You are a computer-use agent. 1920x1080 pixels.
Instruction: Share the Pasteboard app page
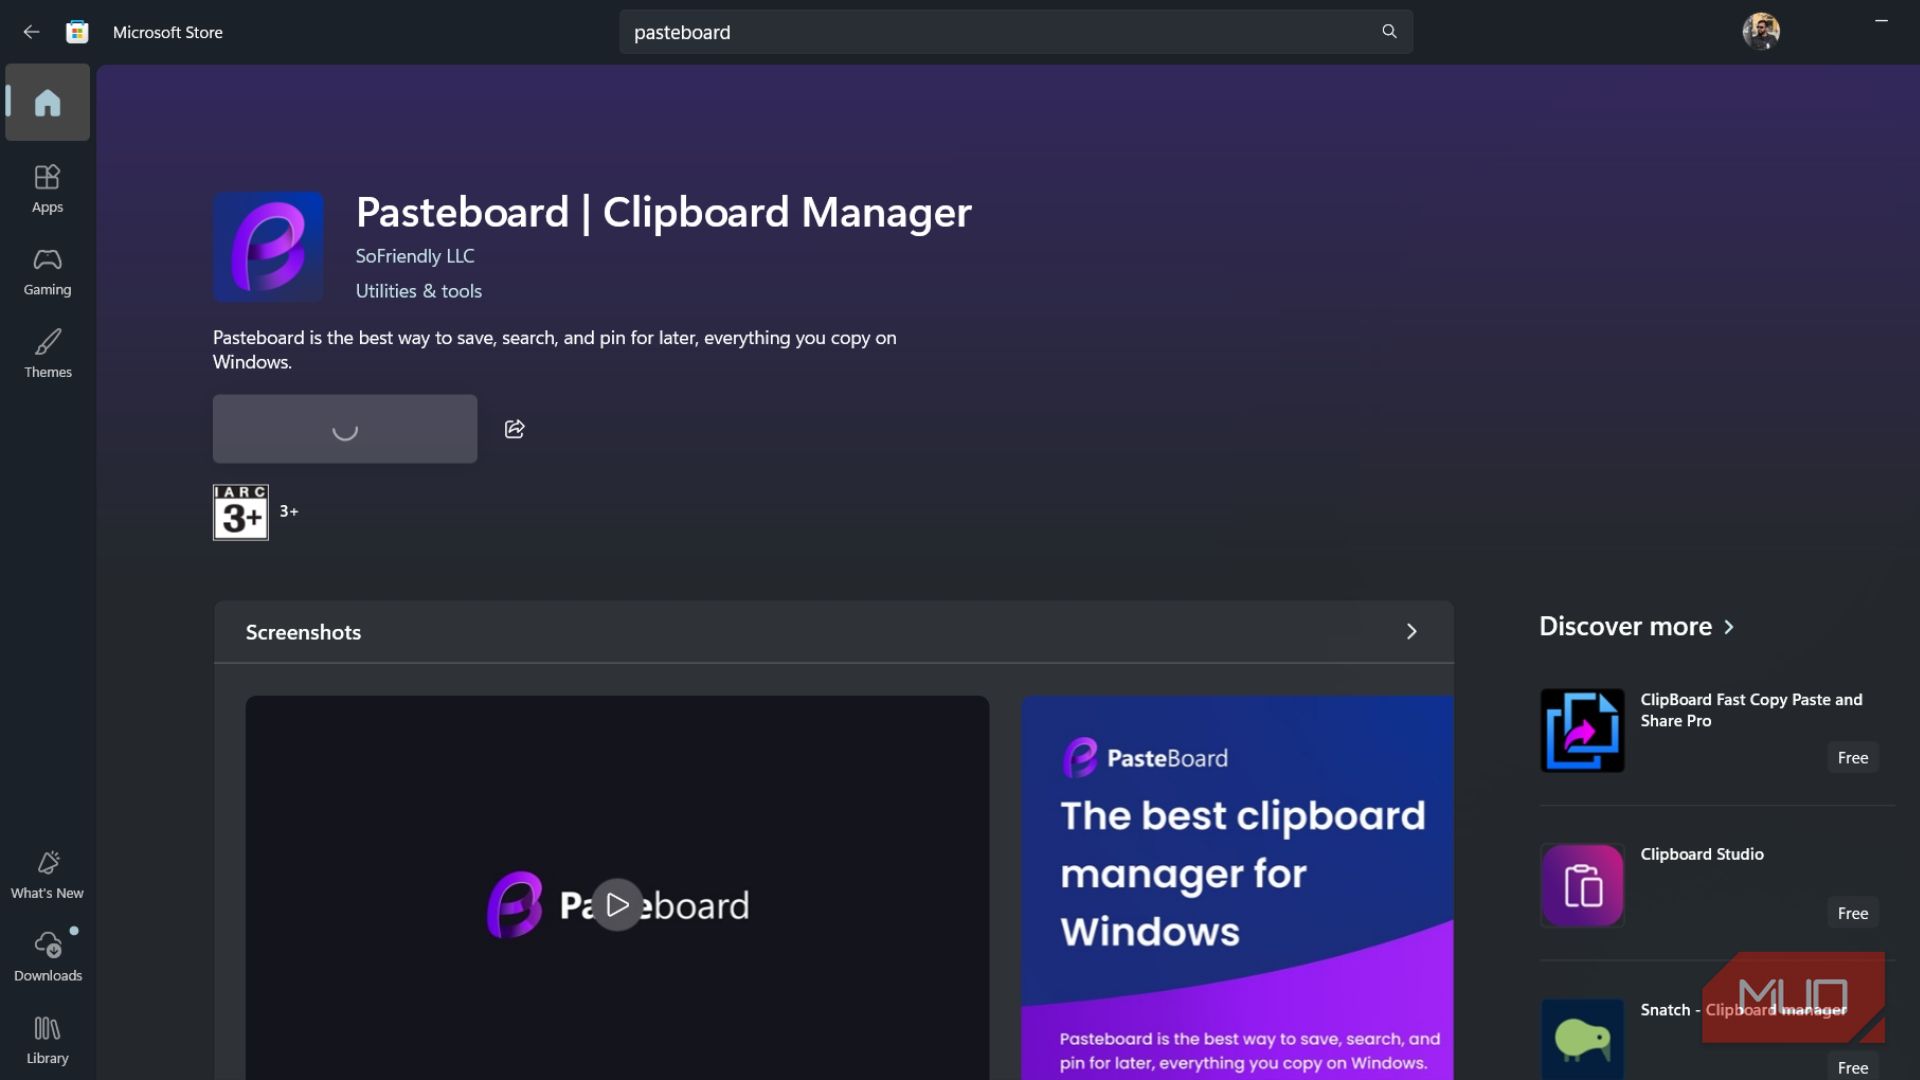tap(515, 429)
